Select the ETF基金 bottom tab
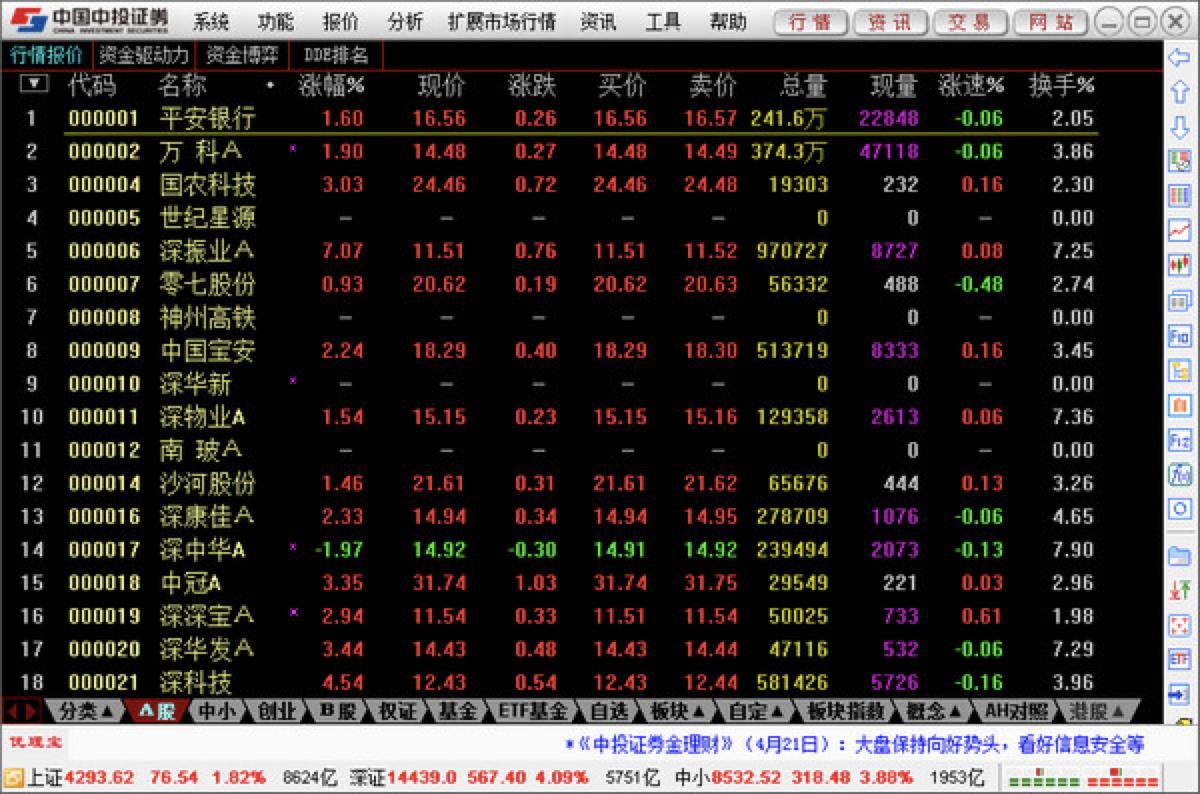The height and width of the screenshot is (794, 1200). tap(534, 711)
